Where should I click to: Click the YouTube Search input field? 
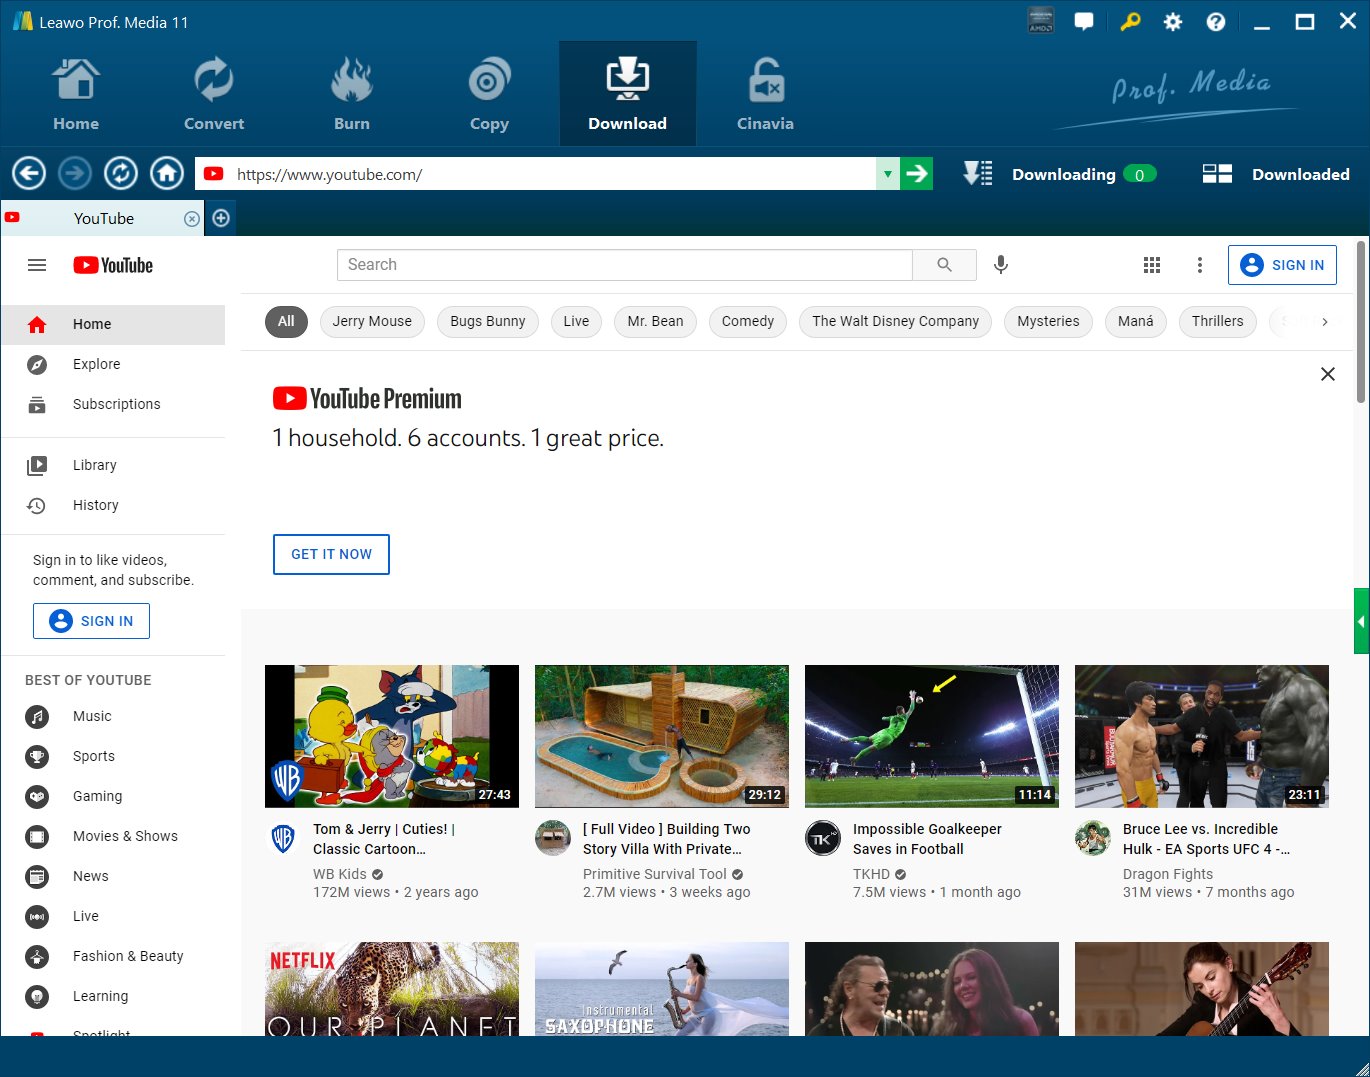pos(625,265)
